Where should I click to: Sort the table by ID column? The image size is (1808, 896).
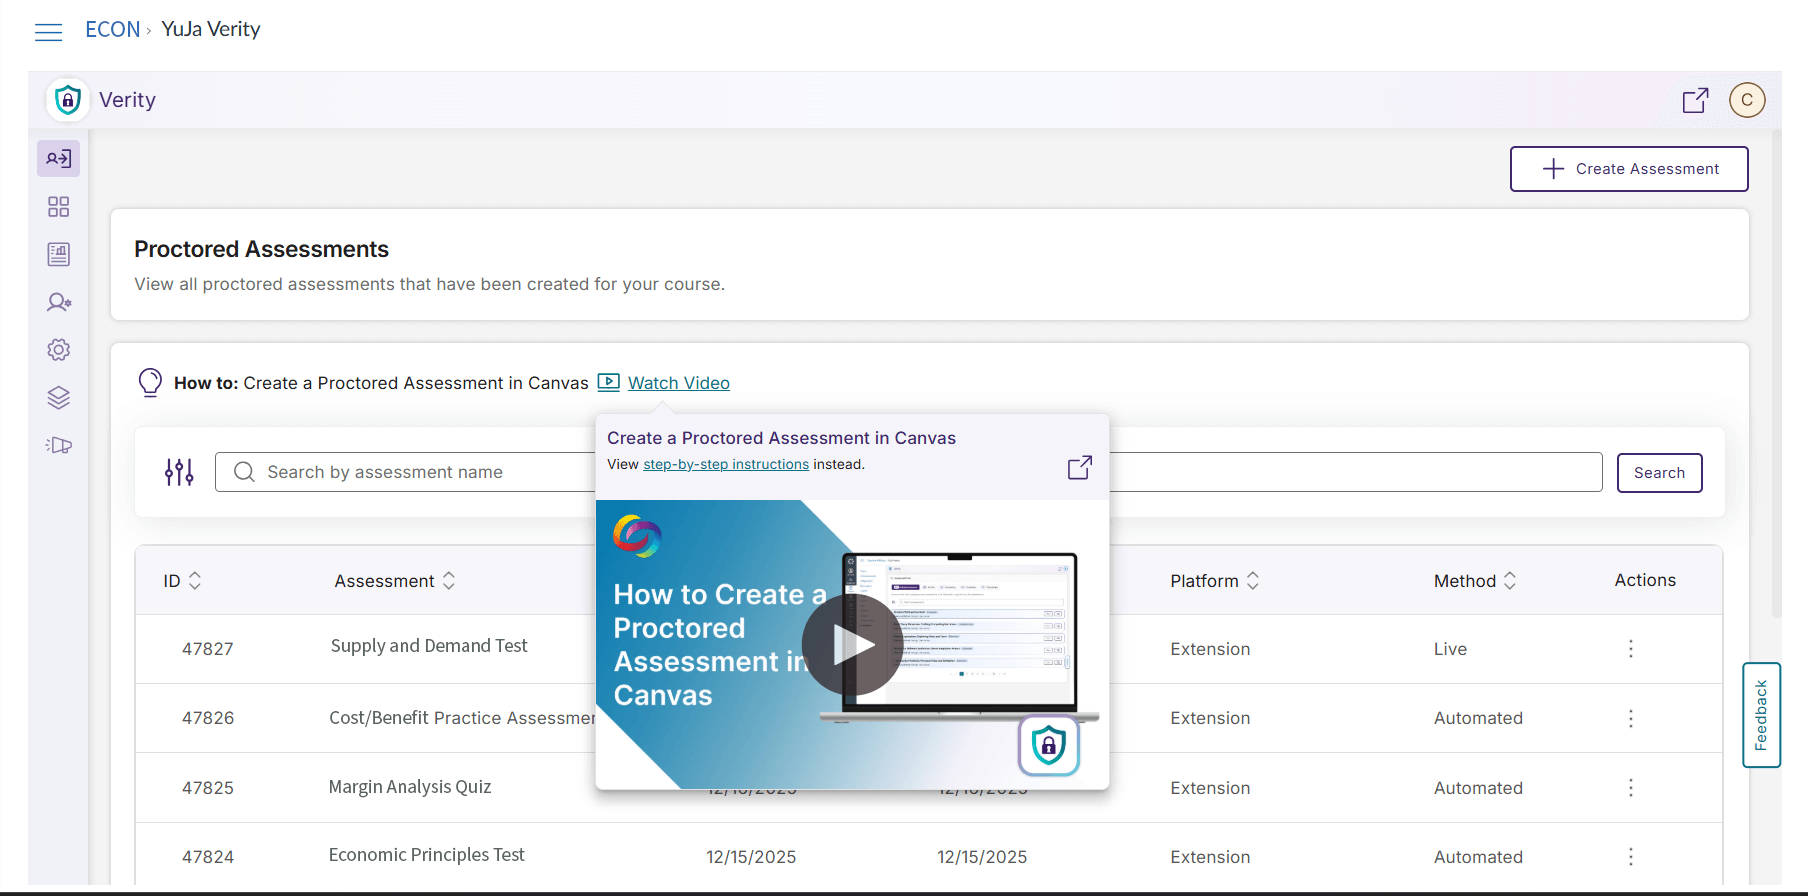[x=195, y=581]
